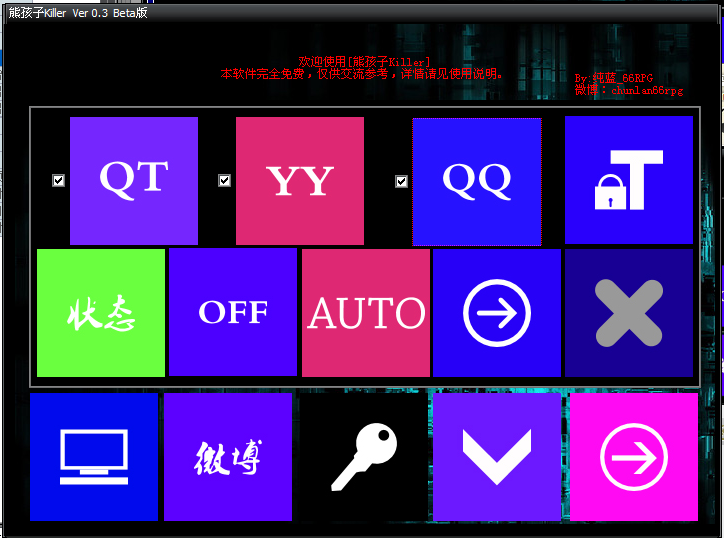
Task: Click the purple down chevron tile
Action: pos(497,457)
